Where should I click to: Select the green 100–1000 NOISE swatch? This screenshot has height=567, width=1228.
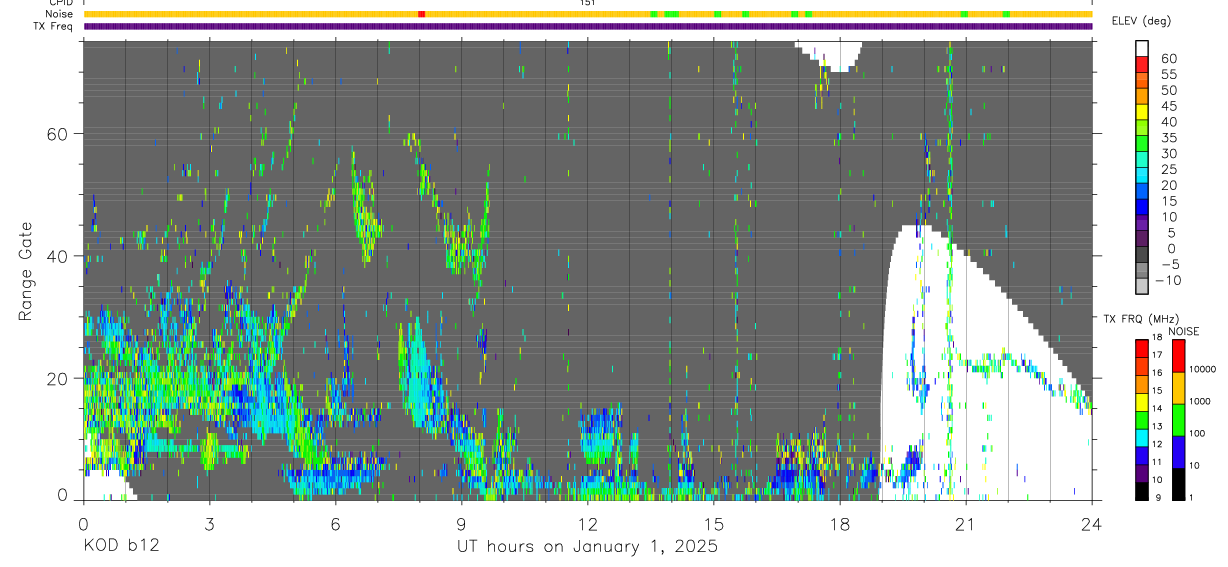pyautogui.click(x=1179, y=420)
